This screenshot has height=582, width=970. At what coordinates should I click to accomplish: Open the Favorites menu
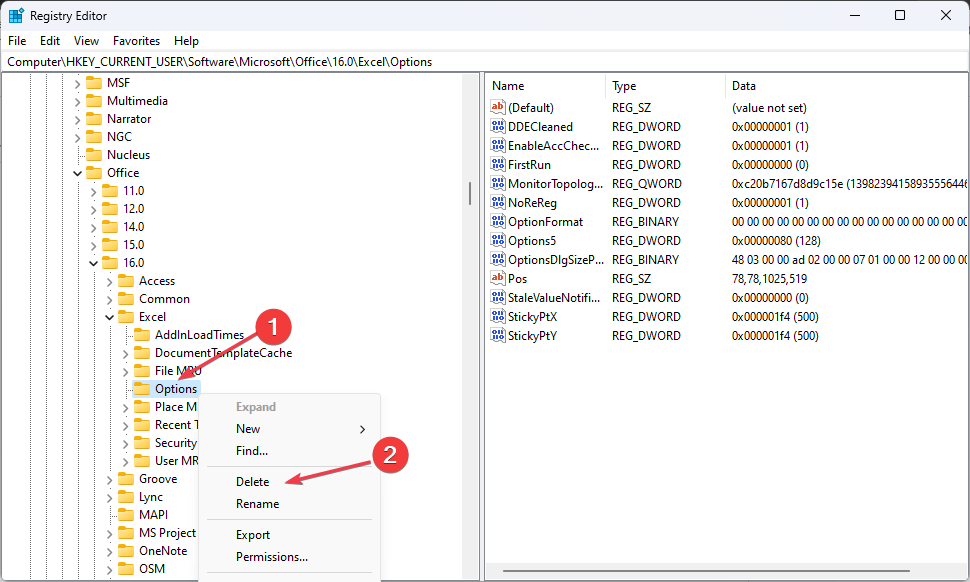pyautogui.click(x=136, y=41)
